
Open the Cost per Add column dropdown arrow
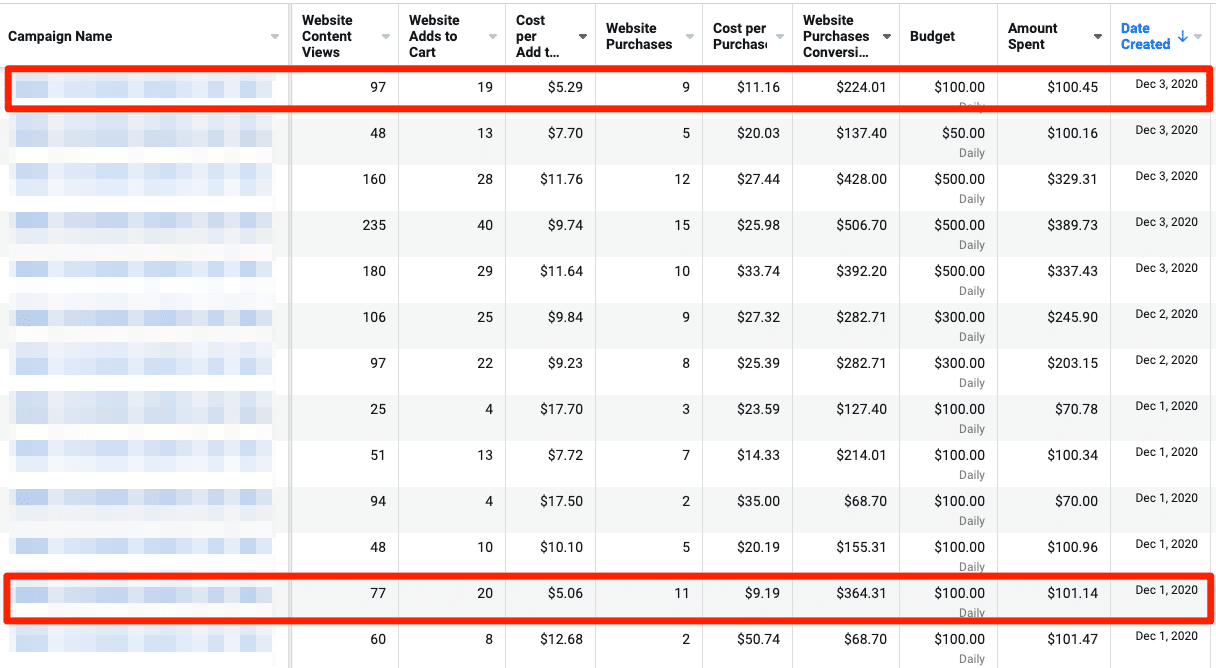point(583,37)
